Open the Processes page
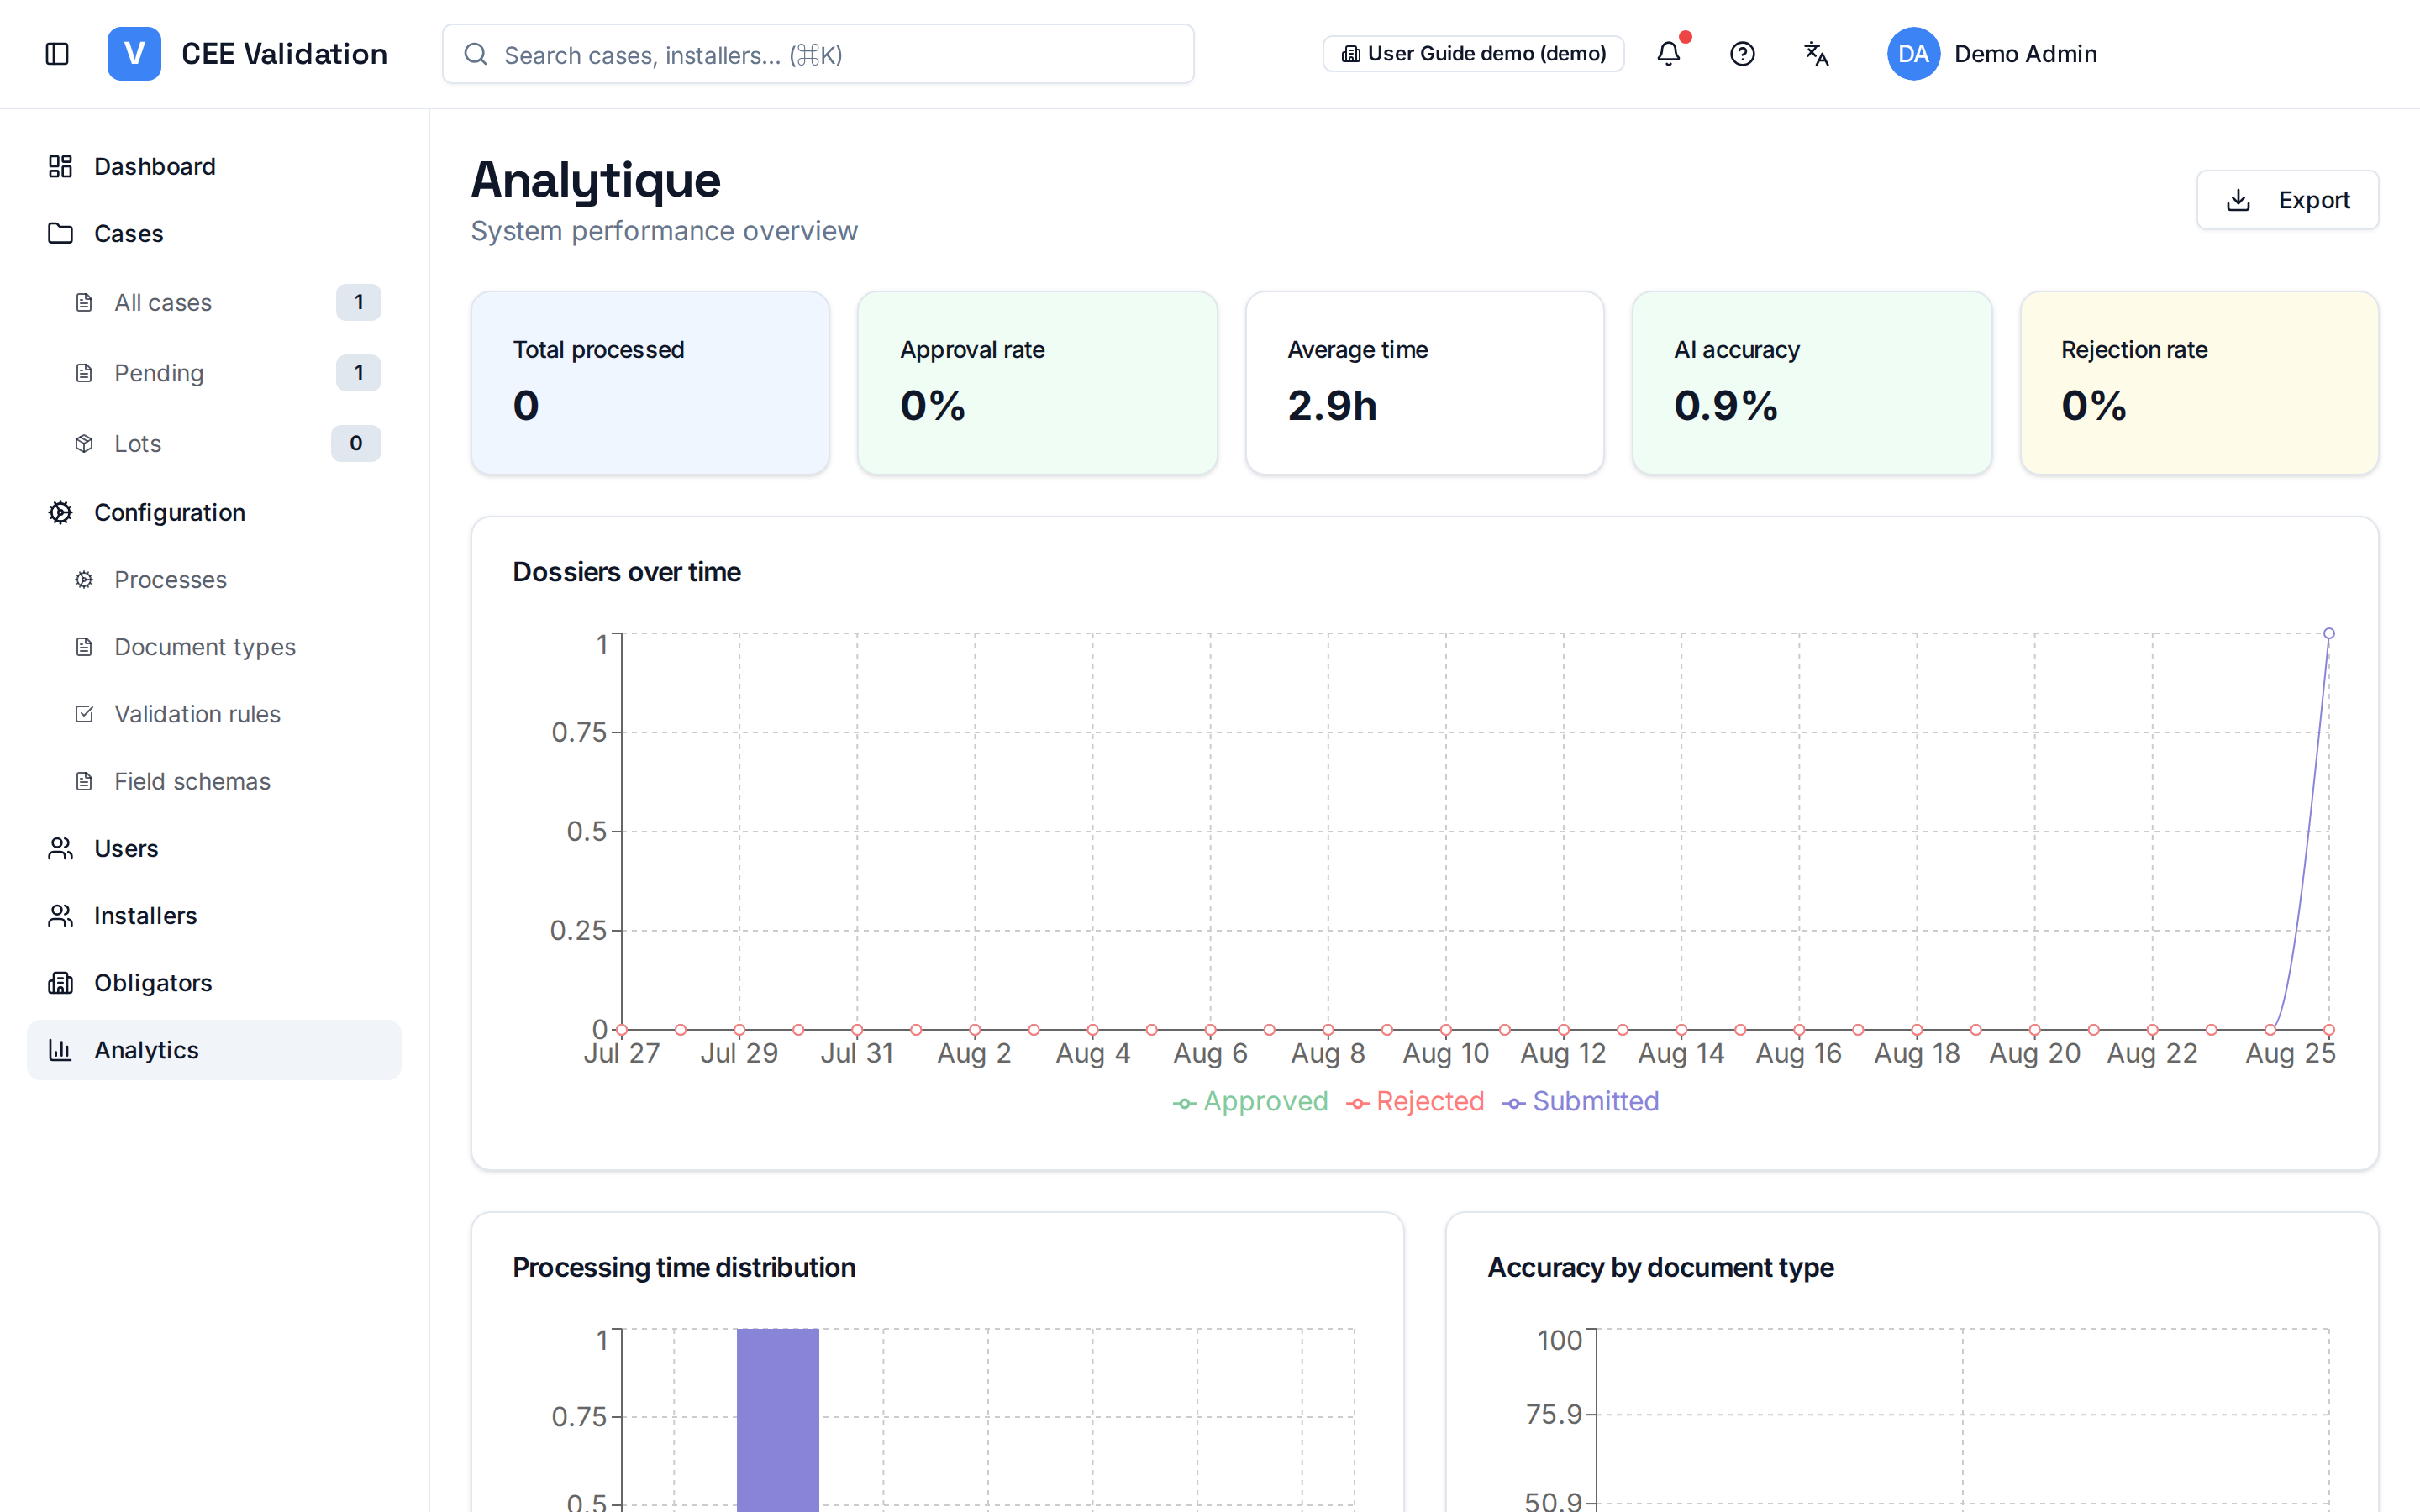 coord(228,580)
